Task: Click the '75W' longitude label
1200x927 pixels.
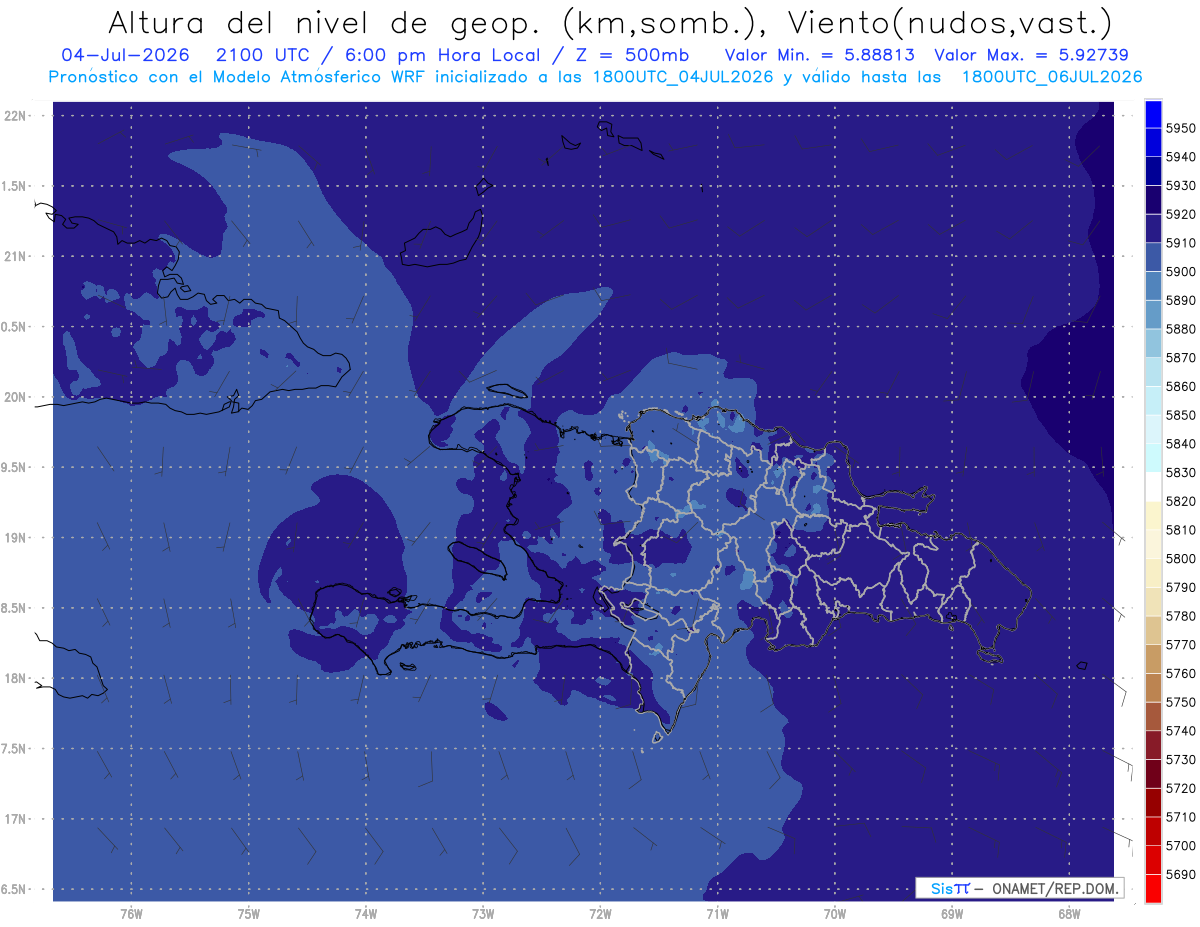Action: [x=249, y=913]
